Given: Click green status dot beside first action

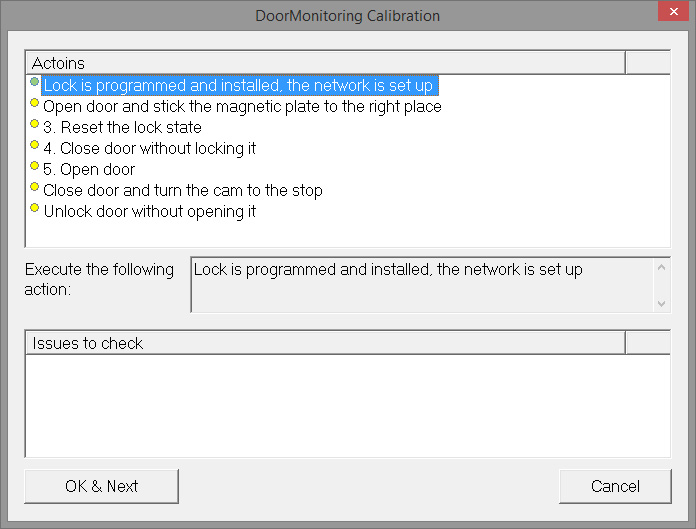Looking at the screenshot, I should tap(35, 82).
